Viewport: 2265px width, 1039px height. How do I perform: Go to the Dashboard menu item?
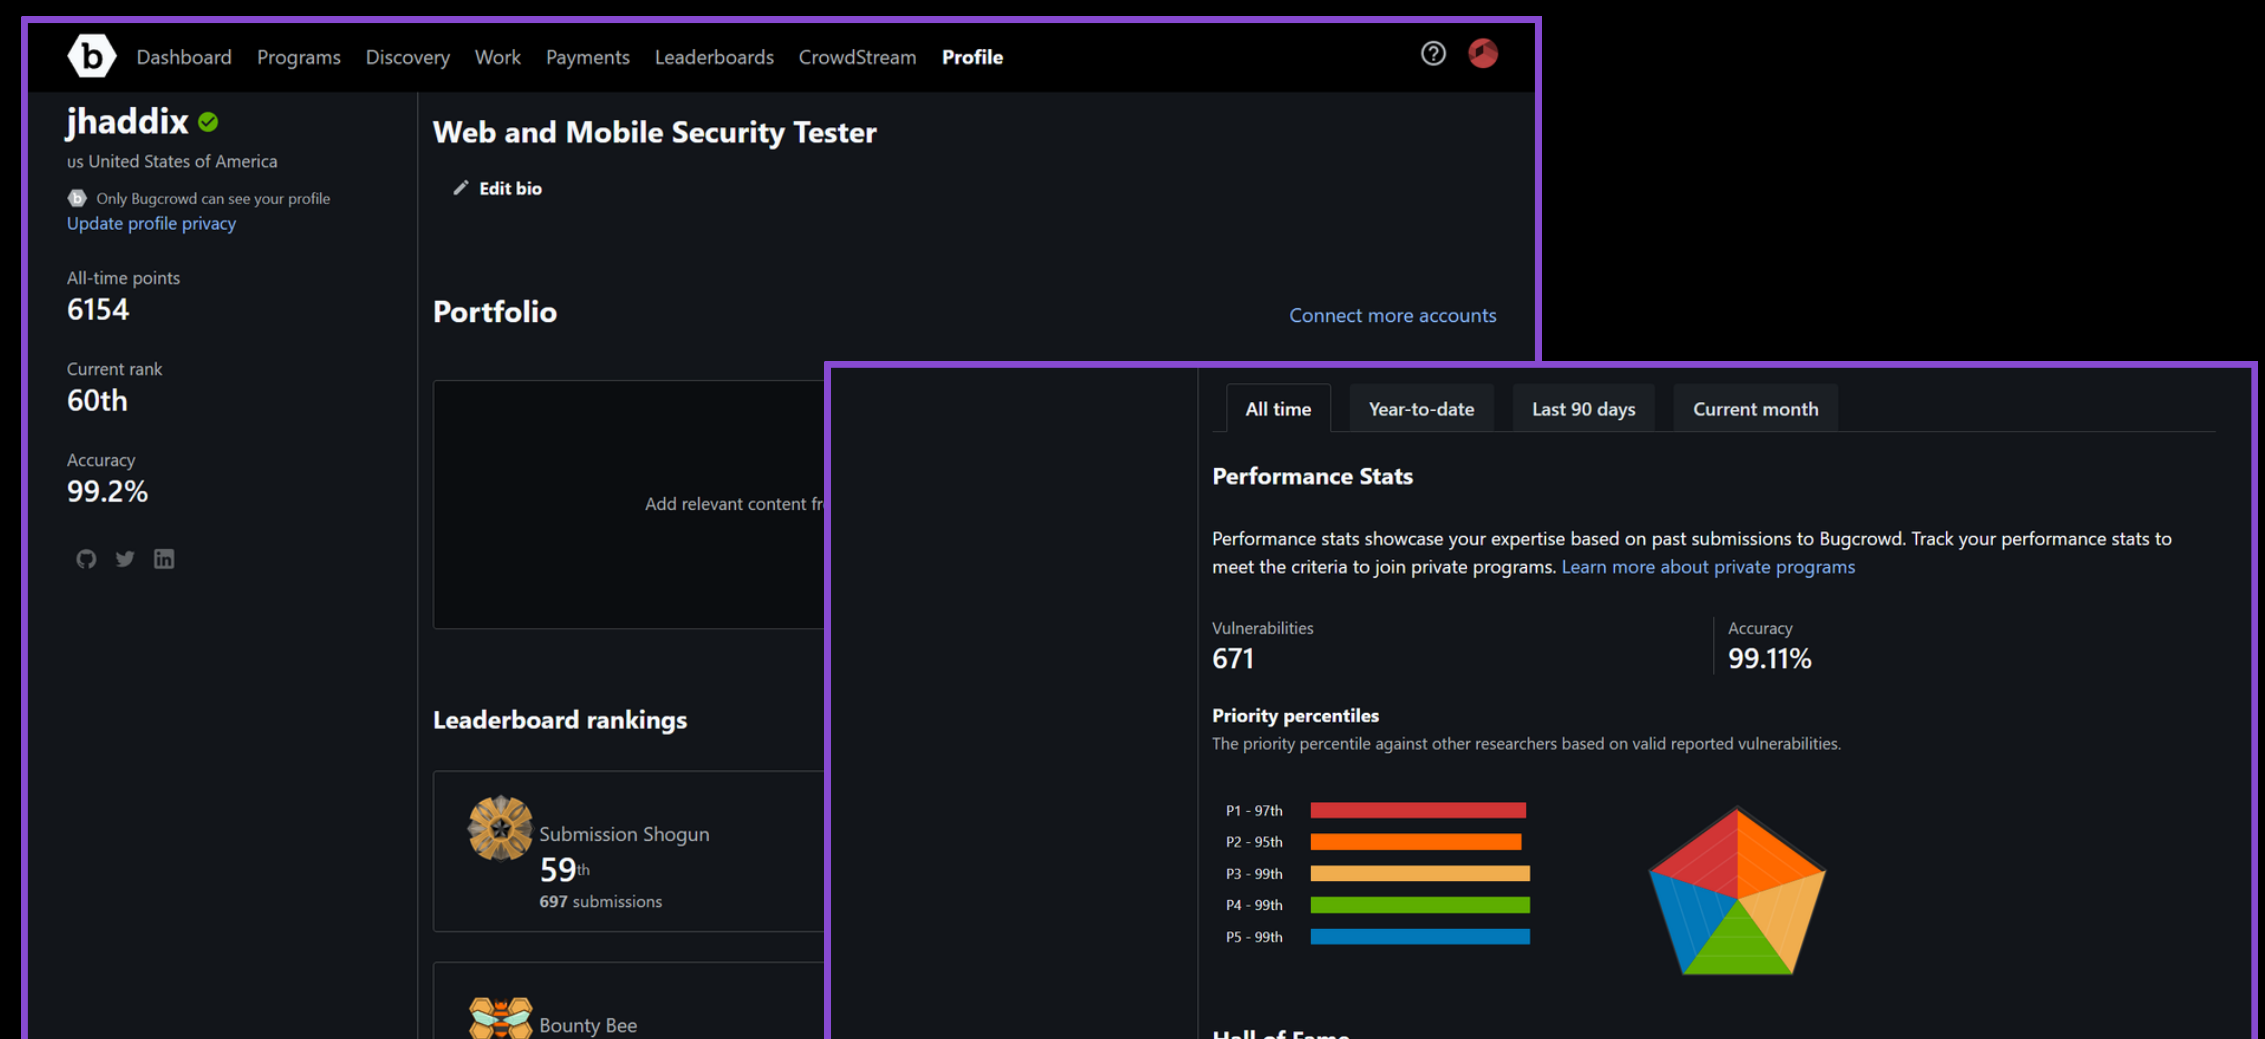click(184, 57)
